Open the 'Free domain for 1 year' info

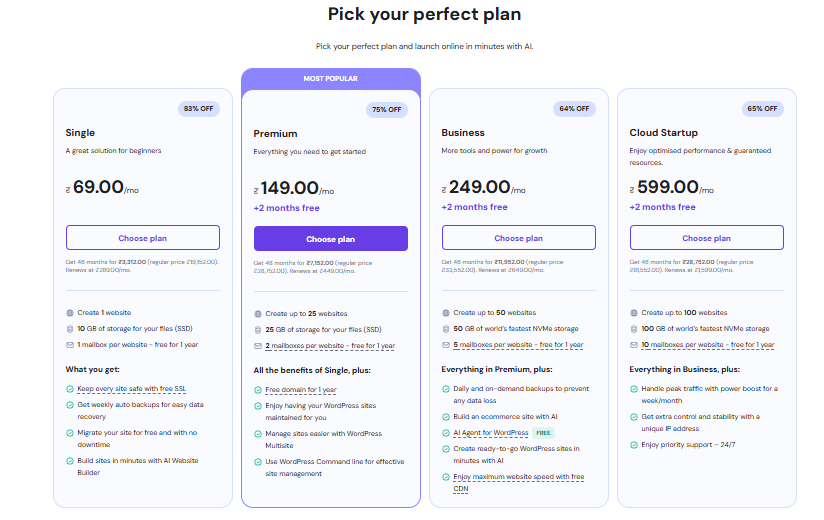[x=301, y=390]
